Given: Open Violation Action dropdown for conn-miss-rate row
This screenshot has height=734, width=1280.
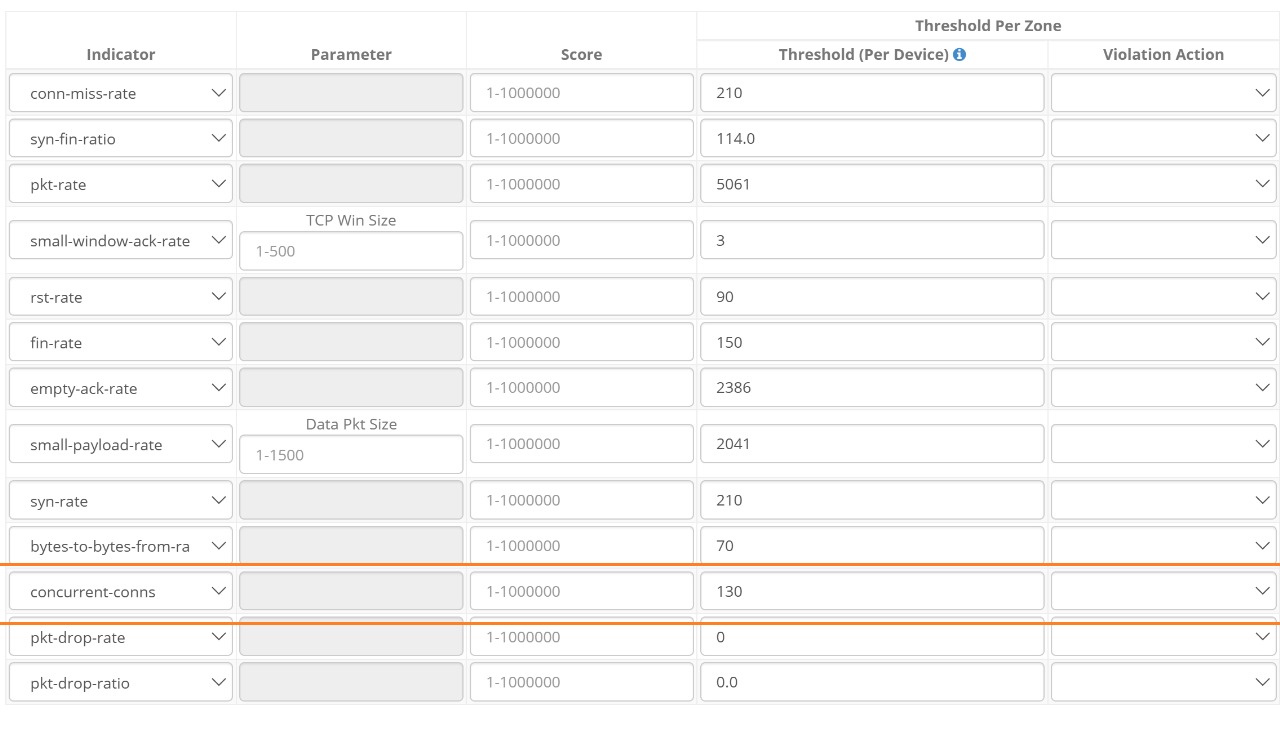Looking at the screenshot, I should pos(1163,93).
